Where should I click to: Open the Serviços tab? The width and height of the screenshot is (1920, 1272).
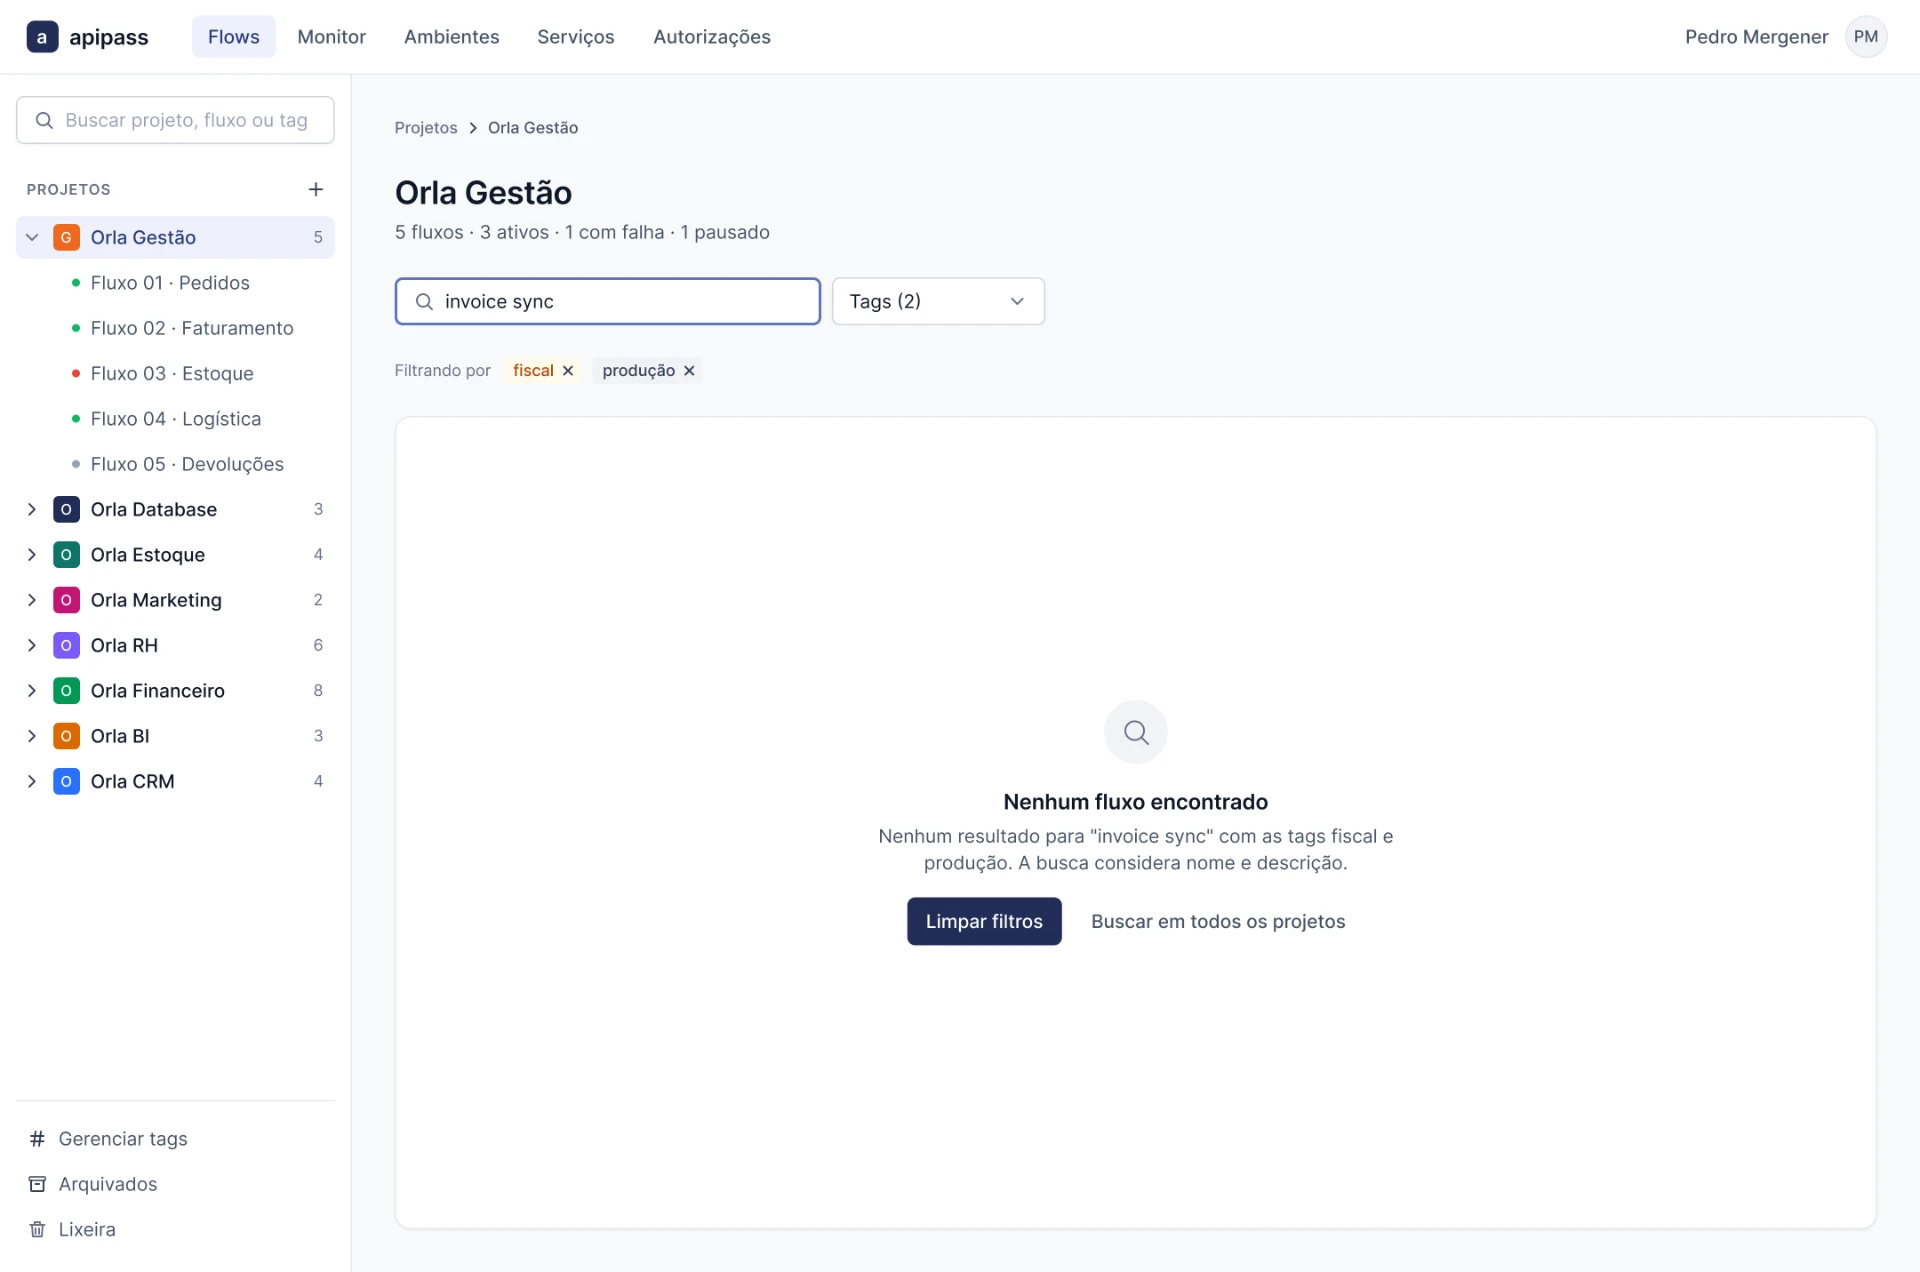coord(575,37)
